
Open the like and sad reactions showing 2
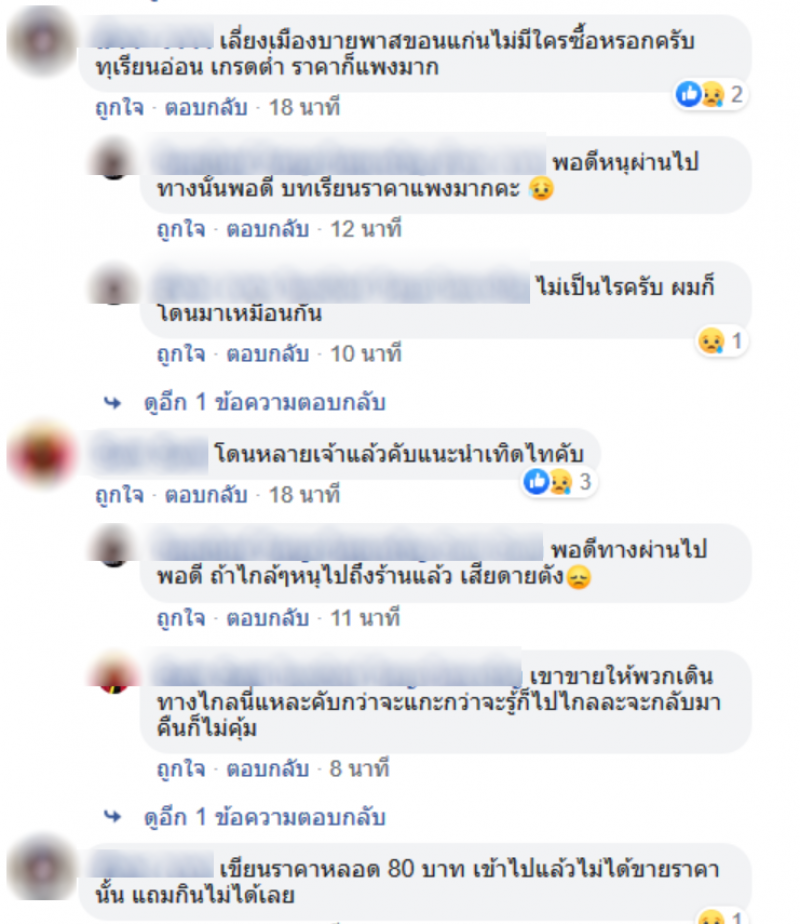click(x=712, y=94)
